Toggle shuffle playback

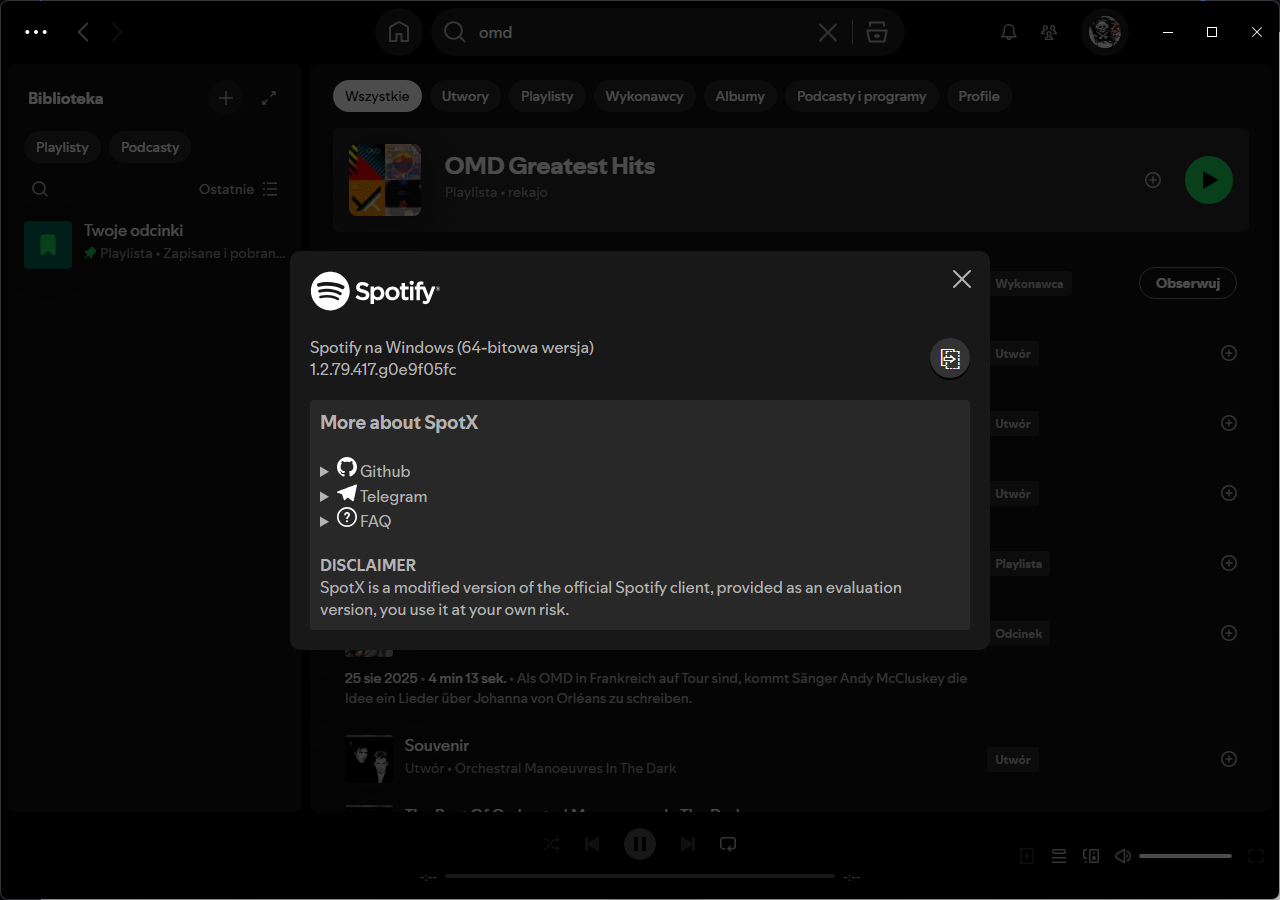point(552,844)
